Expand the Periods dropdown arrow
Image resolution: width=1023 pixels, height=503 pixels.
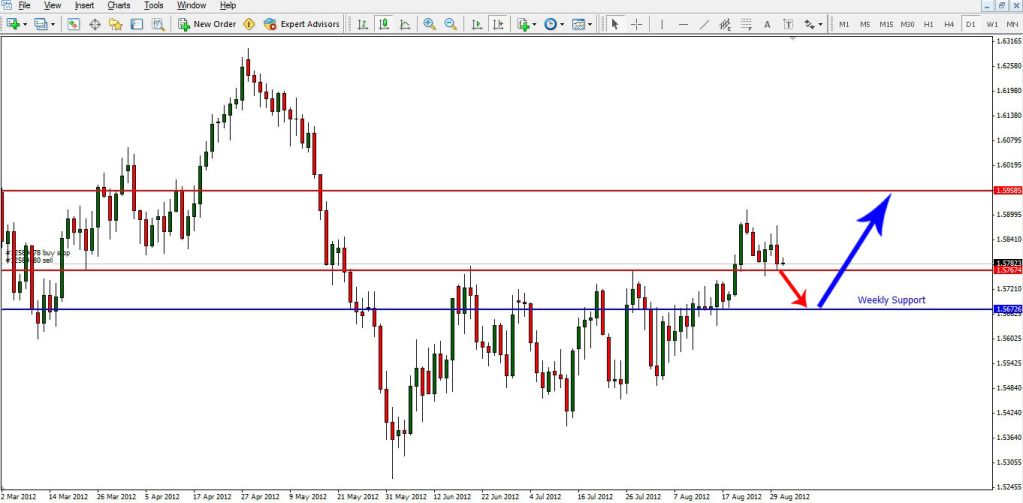click(562, 24)
